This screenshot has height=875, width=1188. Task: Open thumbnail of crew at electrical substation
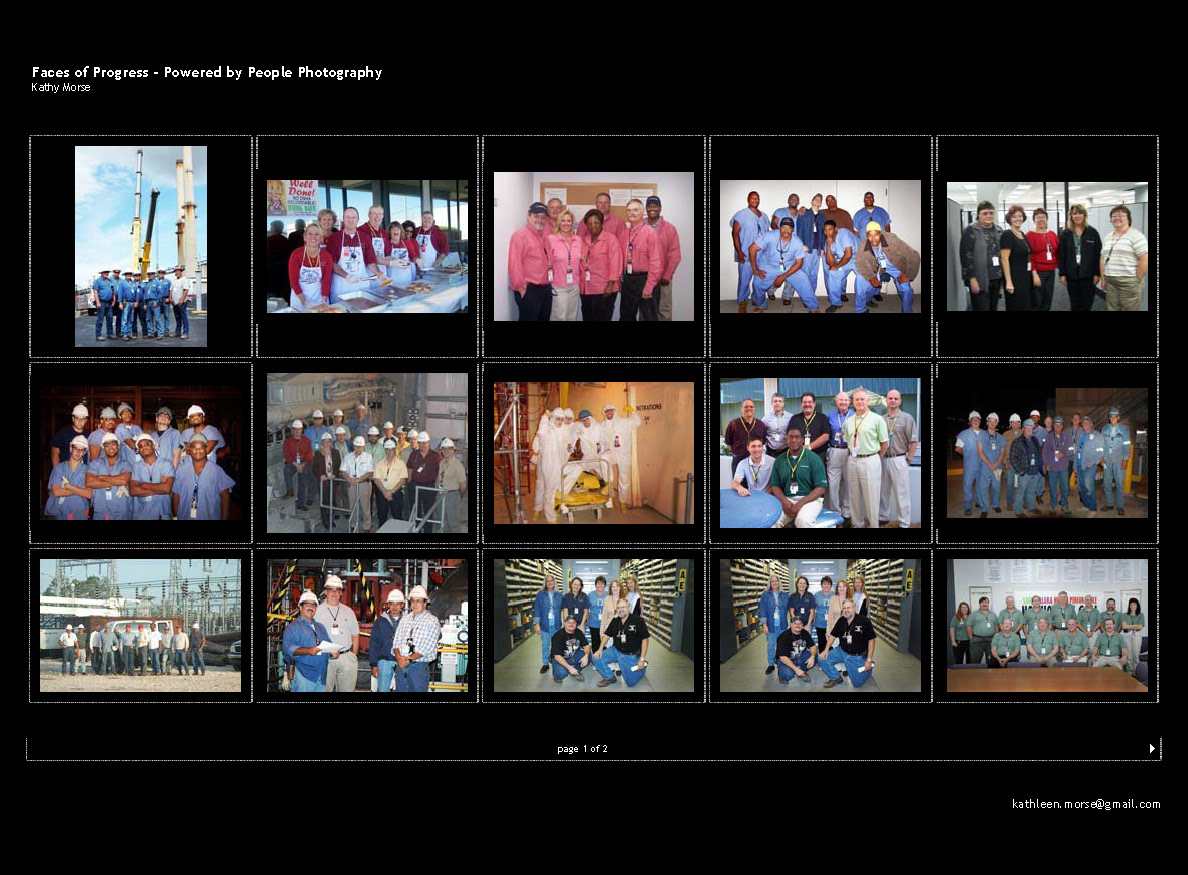coord(141,626)
